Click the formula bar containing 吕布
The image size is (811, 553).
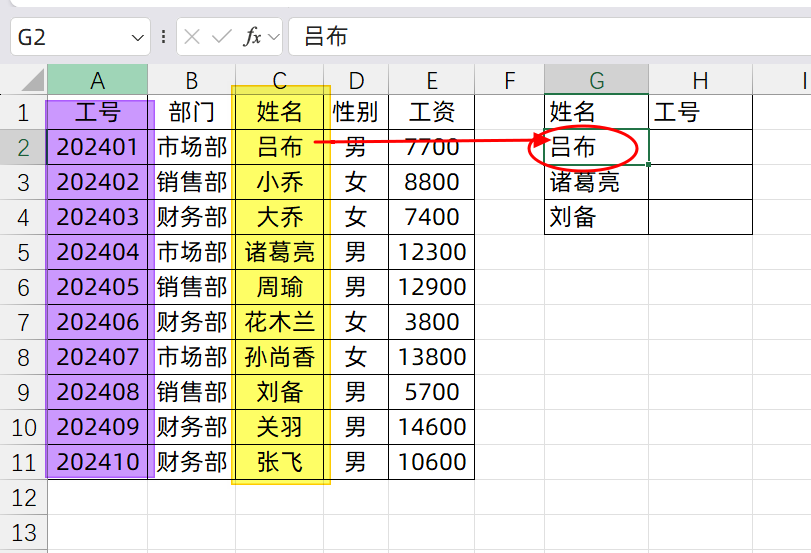click(x=549, y=37)
